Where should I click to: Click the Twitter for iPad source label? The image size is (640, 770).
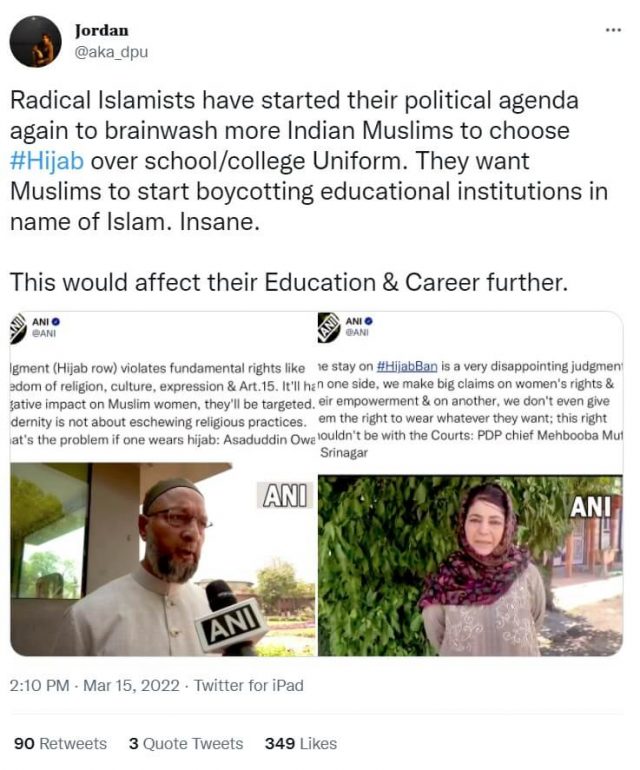249,685
